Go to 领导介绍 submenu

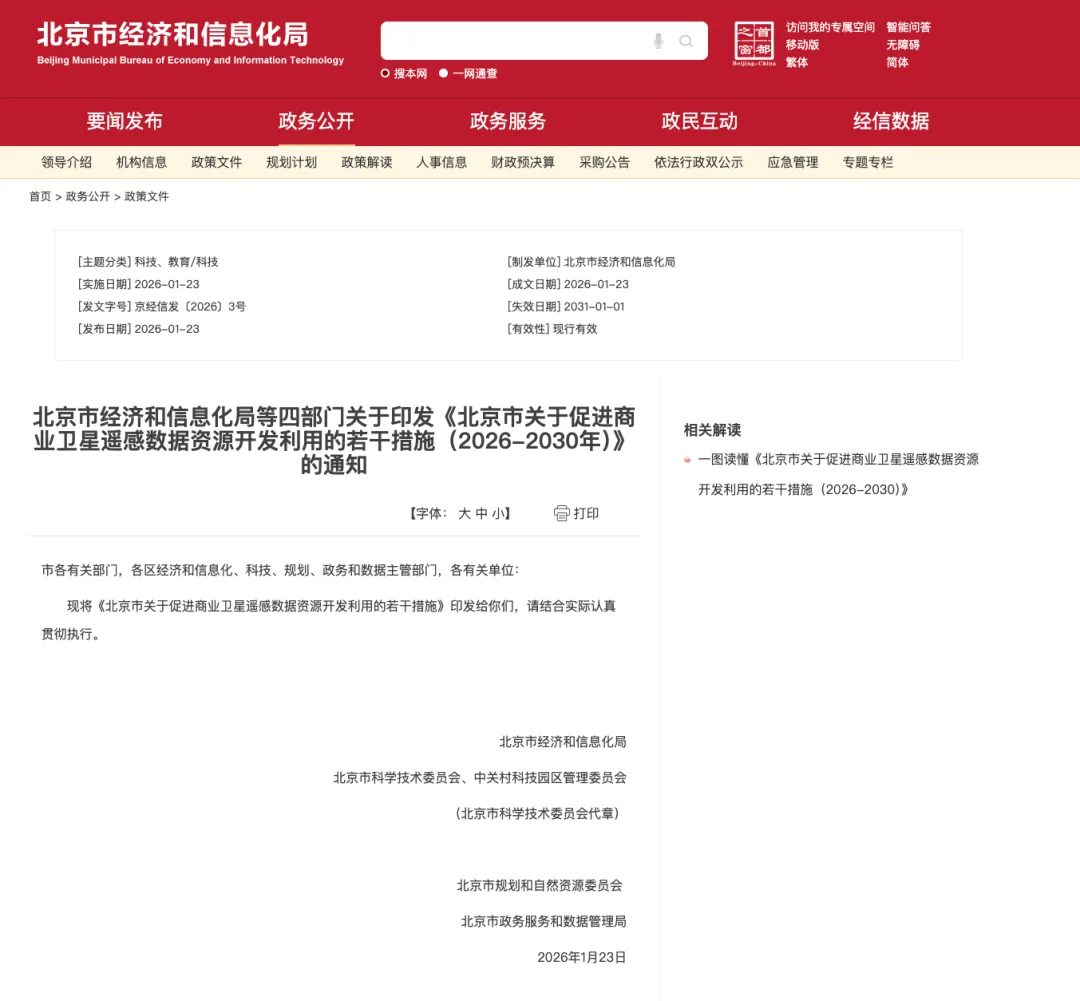pyautogui.click(x=66, y=163)
